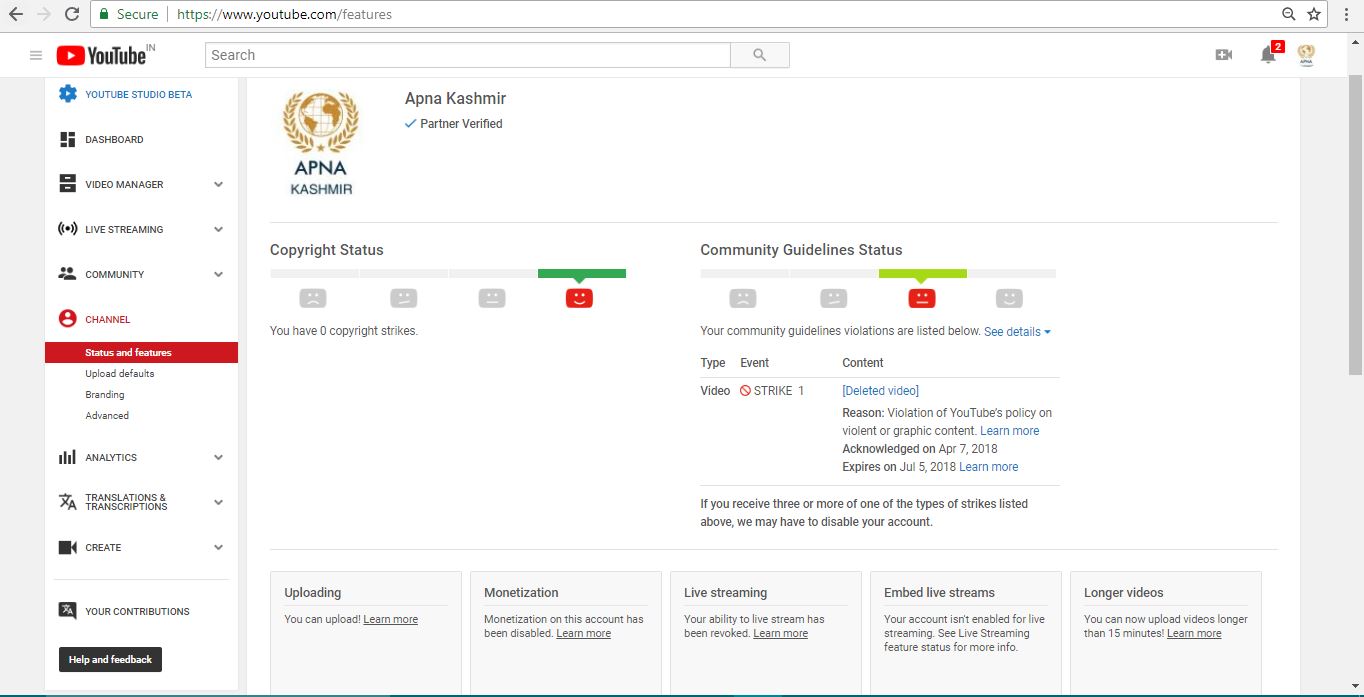Image resolution: width=1364 pixels, height=697 pixels.
Task: Click Learn more in Longer videos card
Action: [x=1194, y=634]
